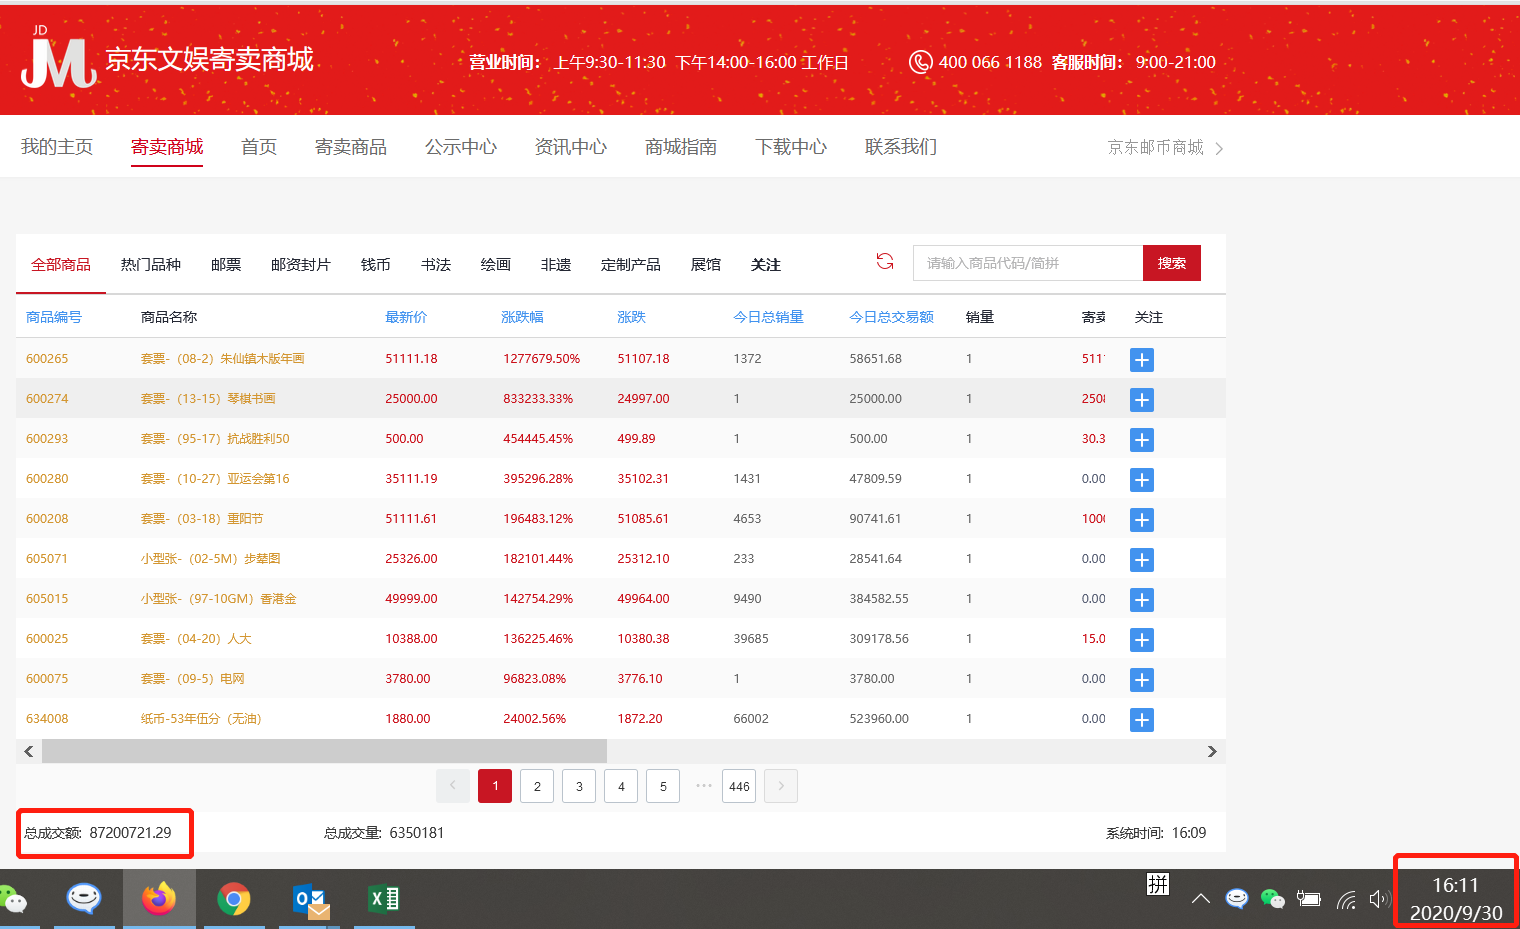
Task: Open 资讯中心 navigation item
Action: [x=571, y=147]
